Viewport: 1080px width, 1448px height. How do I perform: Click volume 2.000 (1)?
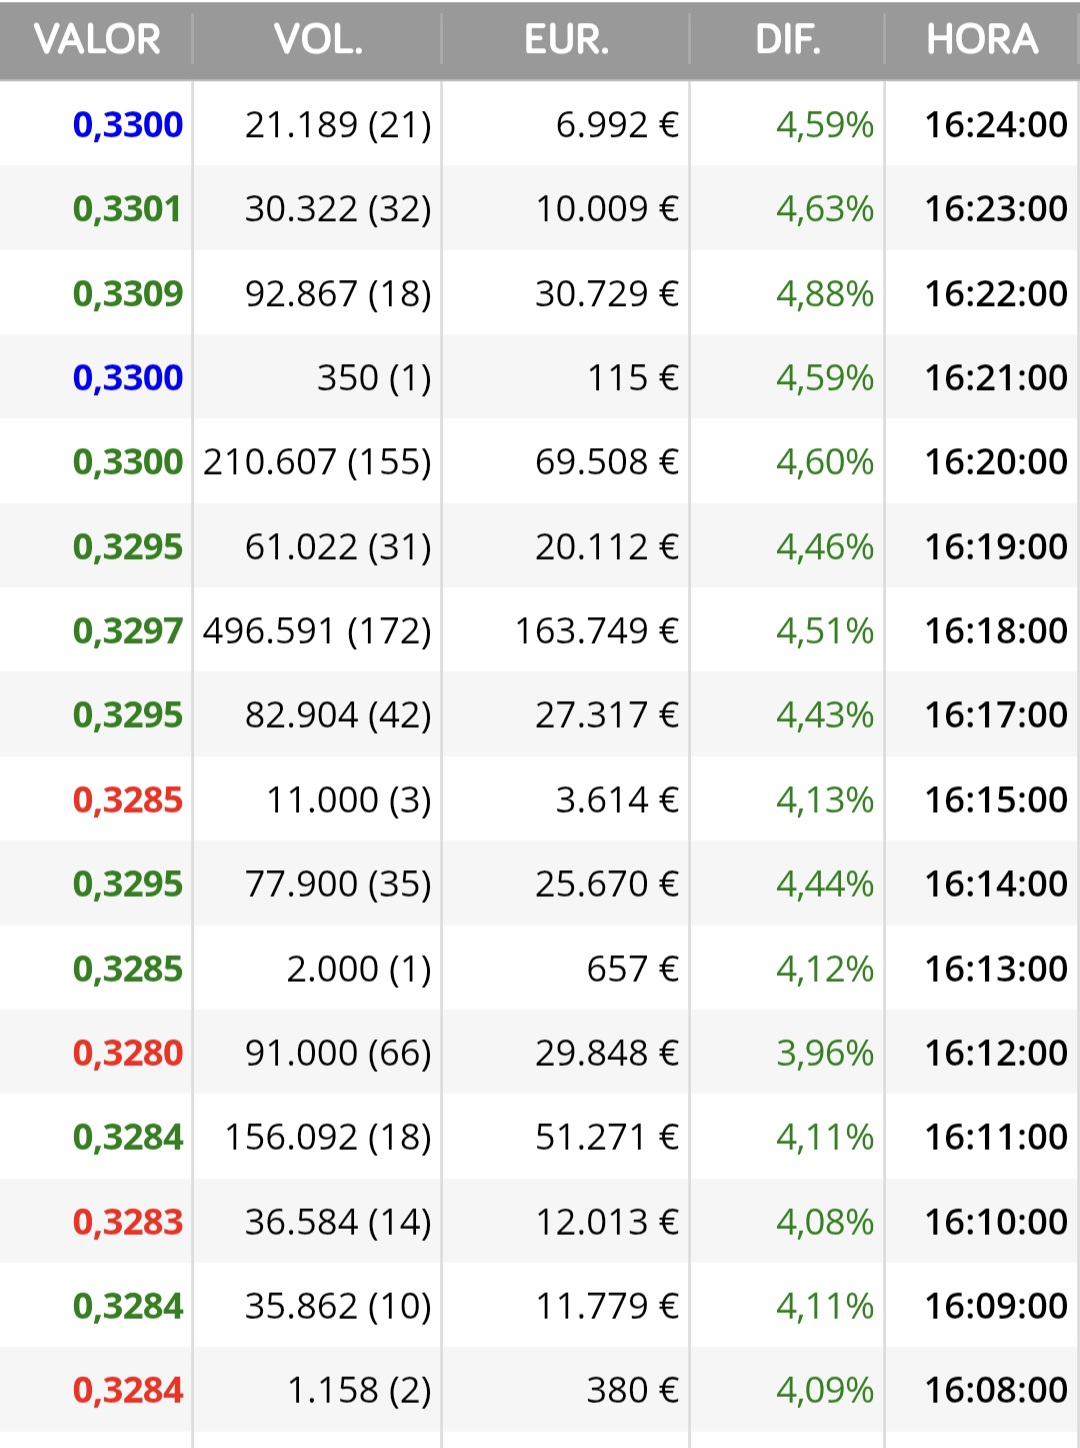[x=359, y=969]
